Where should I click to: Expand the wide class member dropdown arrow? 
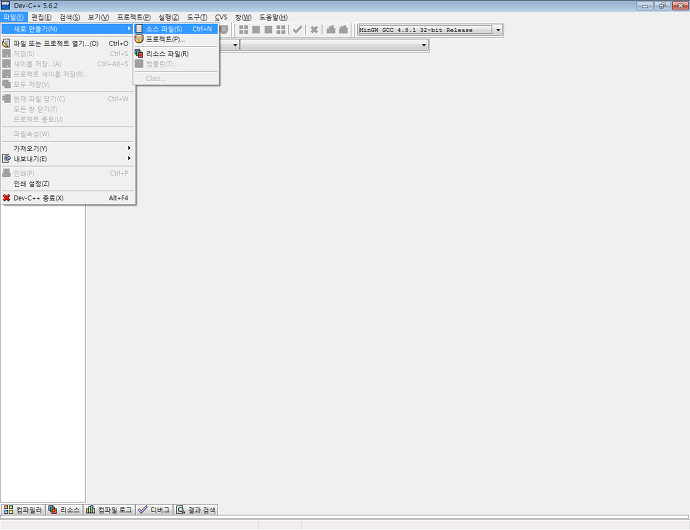(x=424, y=45)
